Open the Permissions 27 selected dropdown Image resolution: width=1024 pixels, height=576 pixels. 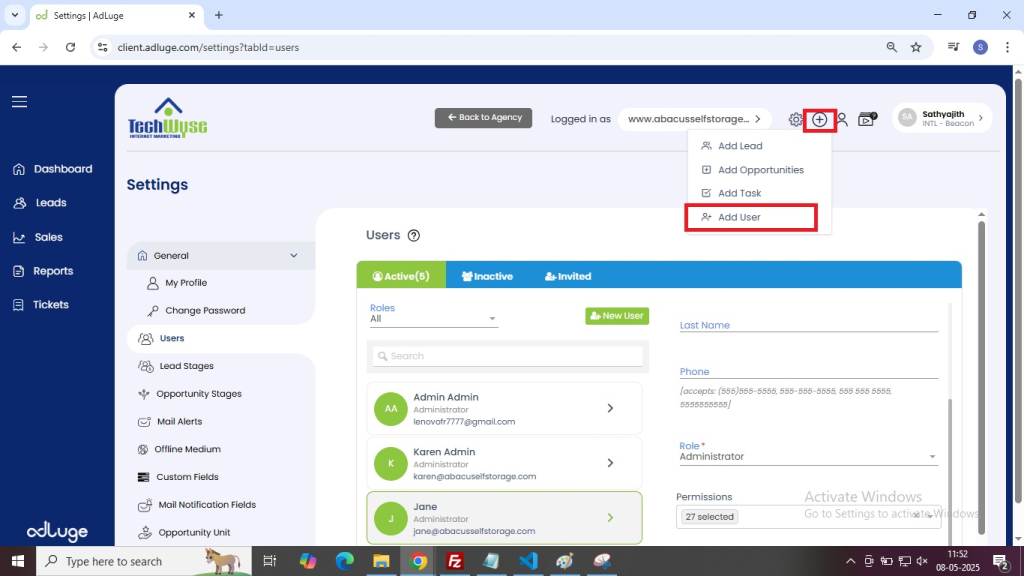807,517
